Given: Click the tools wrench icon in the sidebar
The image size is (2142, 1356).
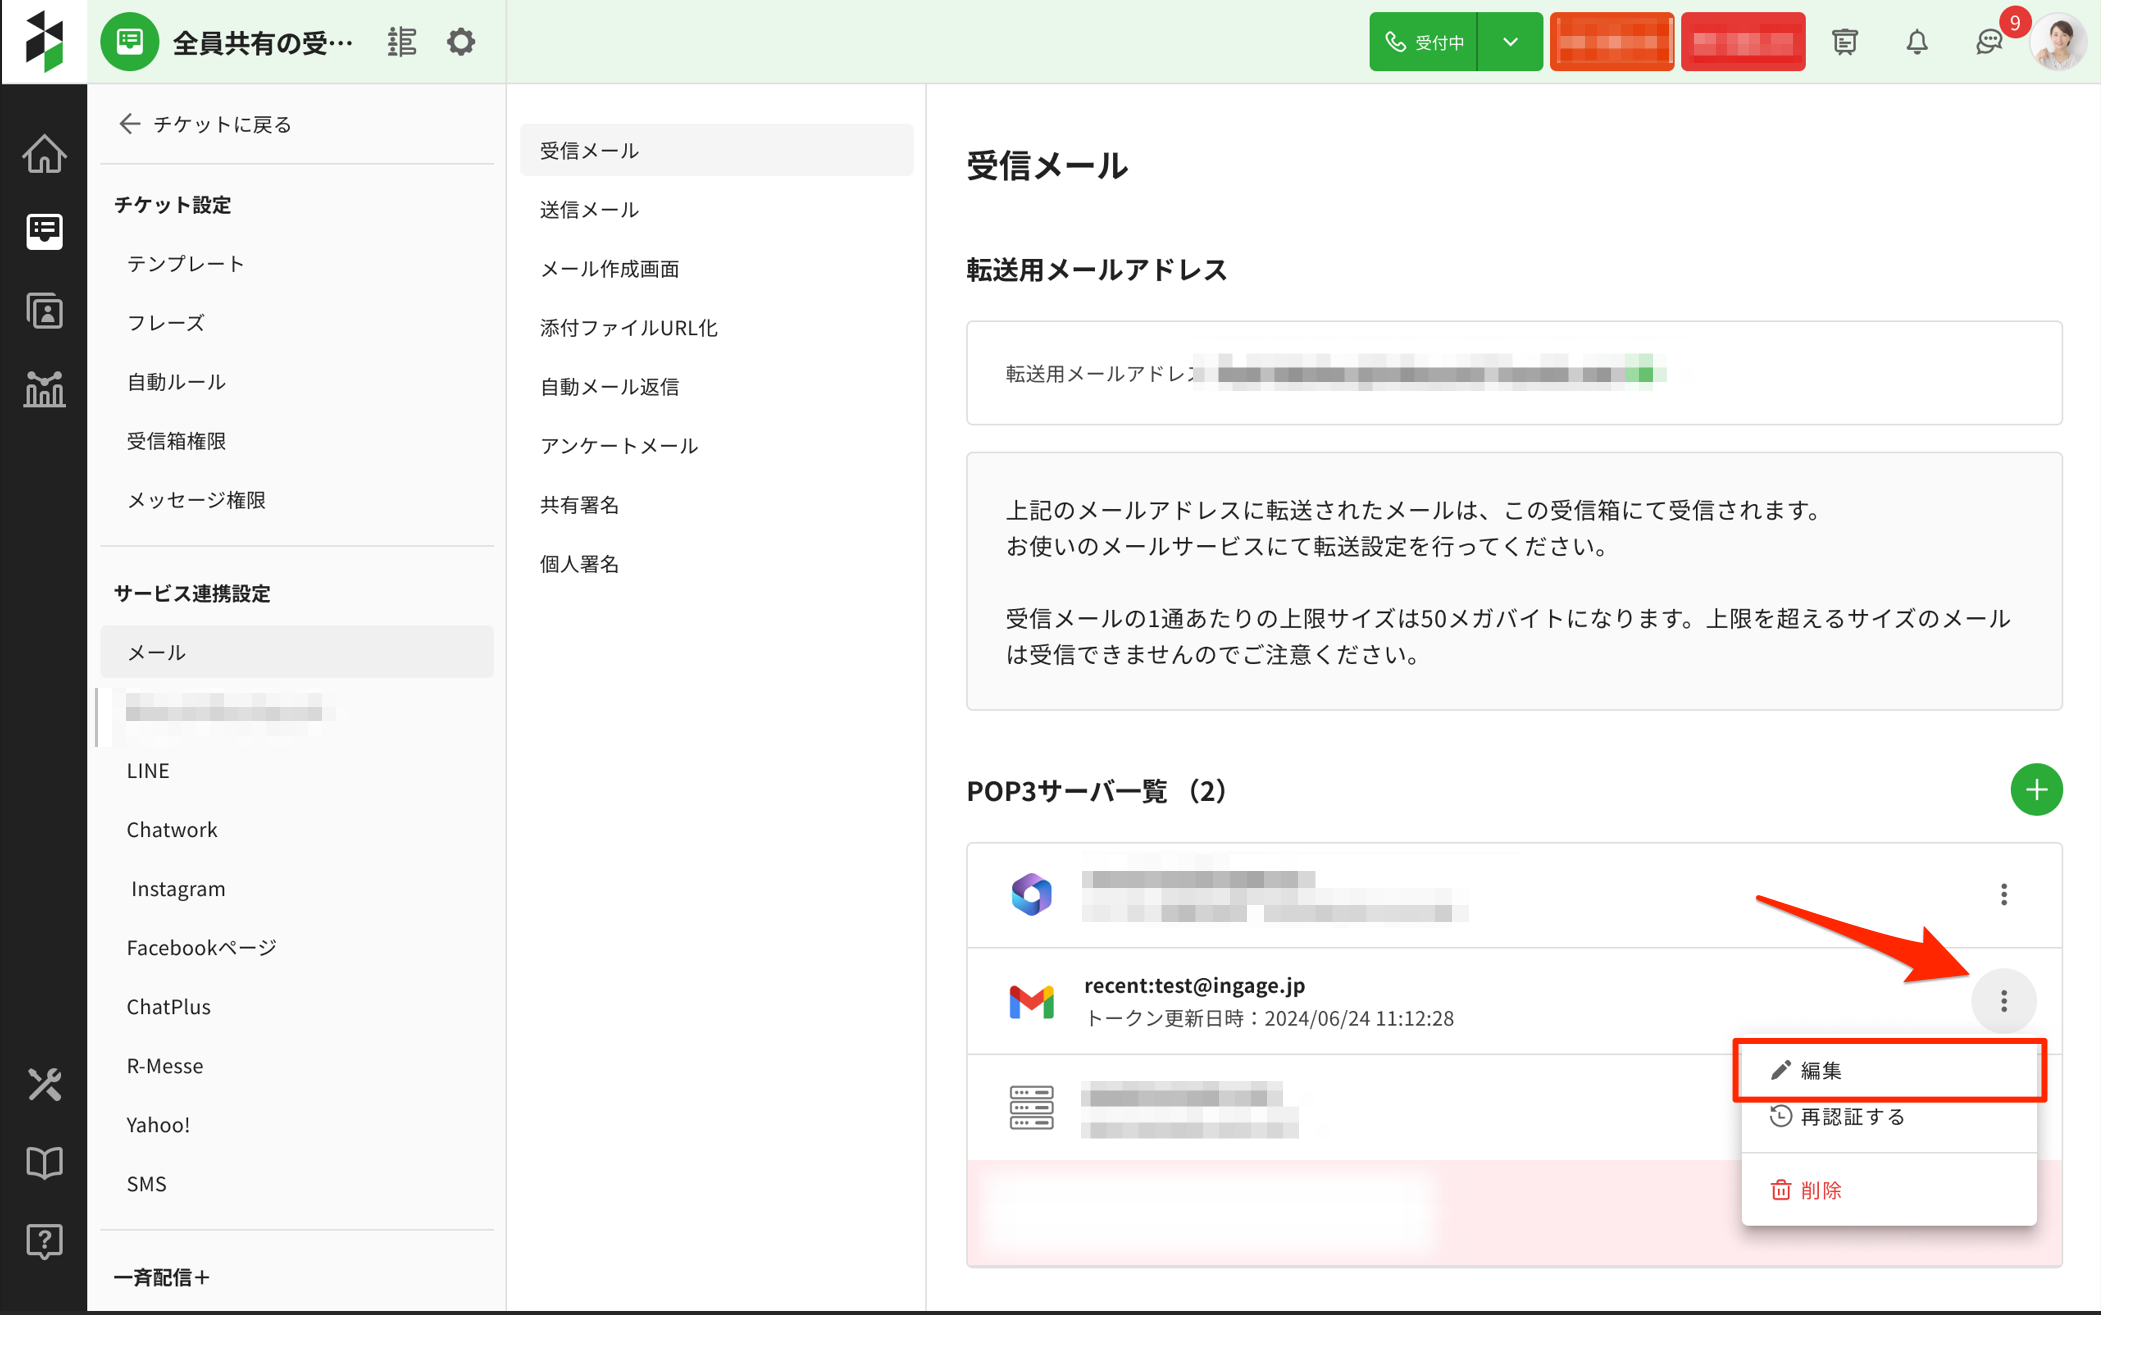Looking at the screenshot, I should tap(44, 1084).
